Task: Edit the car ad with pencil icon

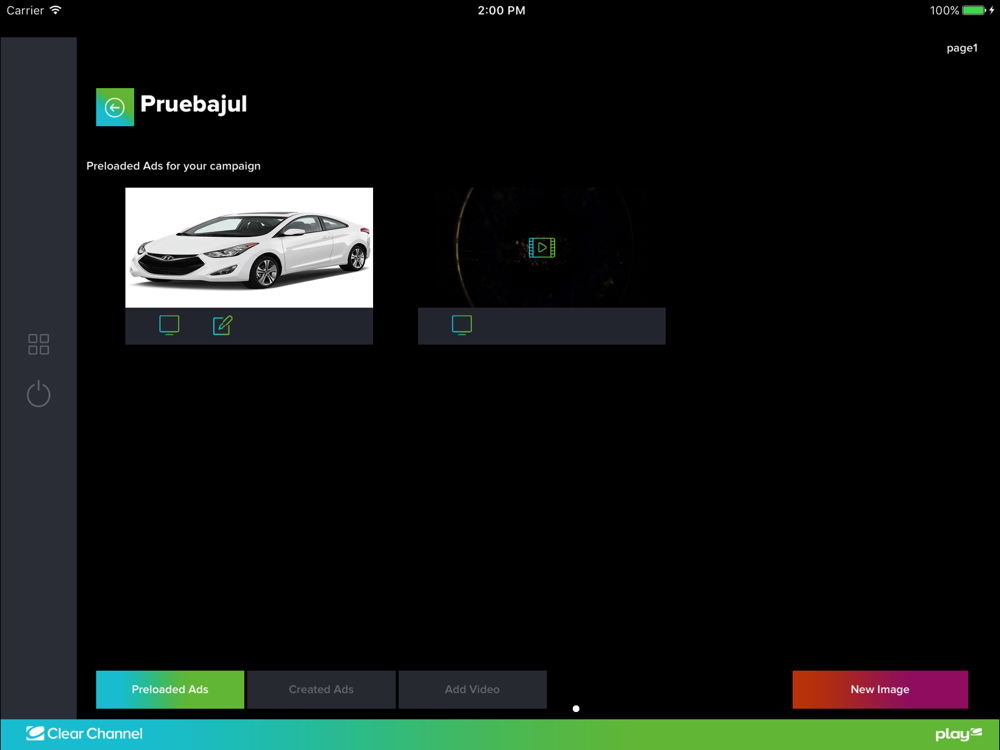Action: point(223,325)
